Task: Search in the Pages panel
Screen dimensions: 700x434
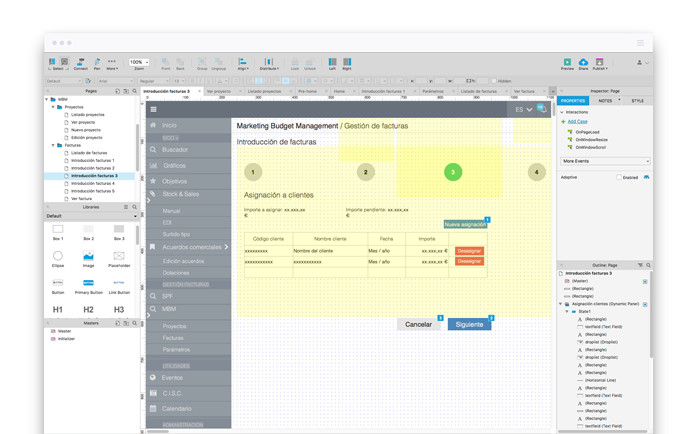Action: tap(134, 91)
